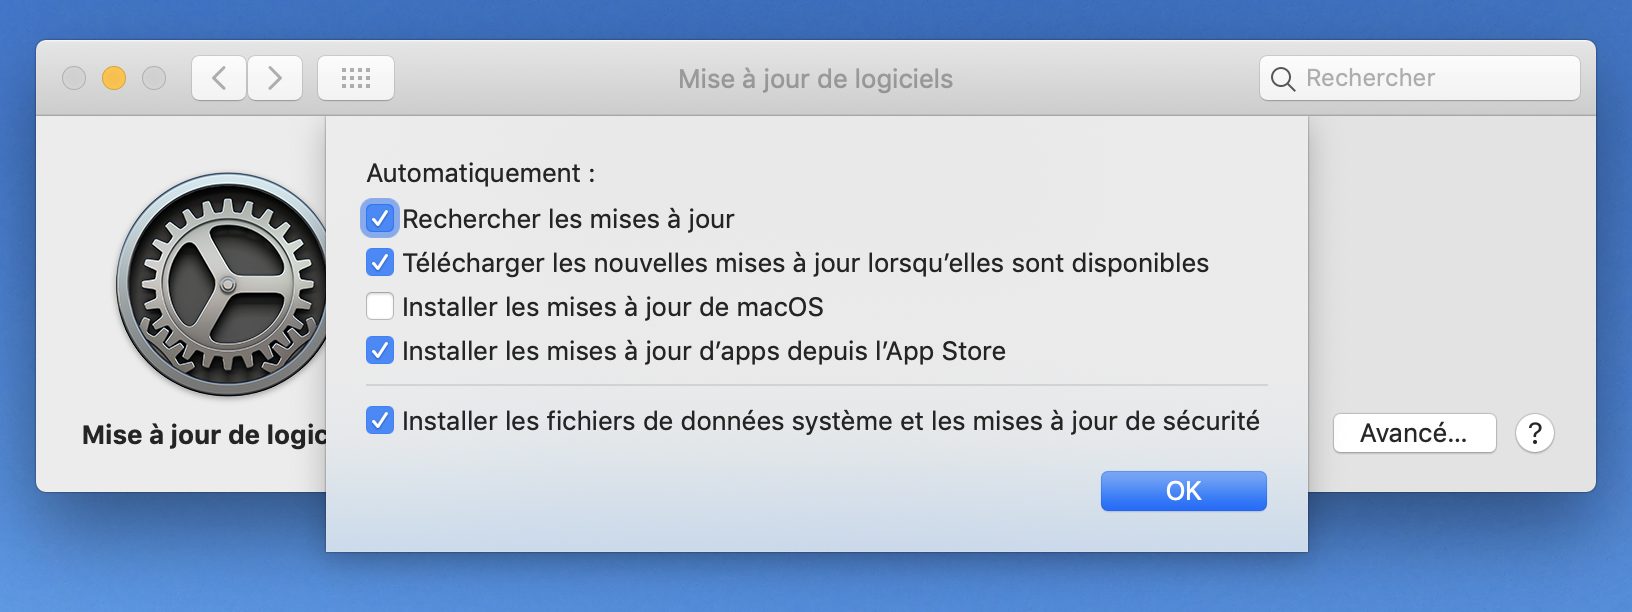
Task: Disable "Télécharger les nouvelles mises à jour" checkbox
Action: (380, 263)
